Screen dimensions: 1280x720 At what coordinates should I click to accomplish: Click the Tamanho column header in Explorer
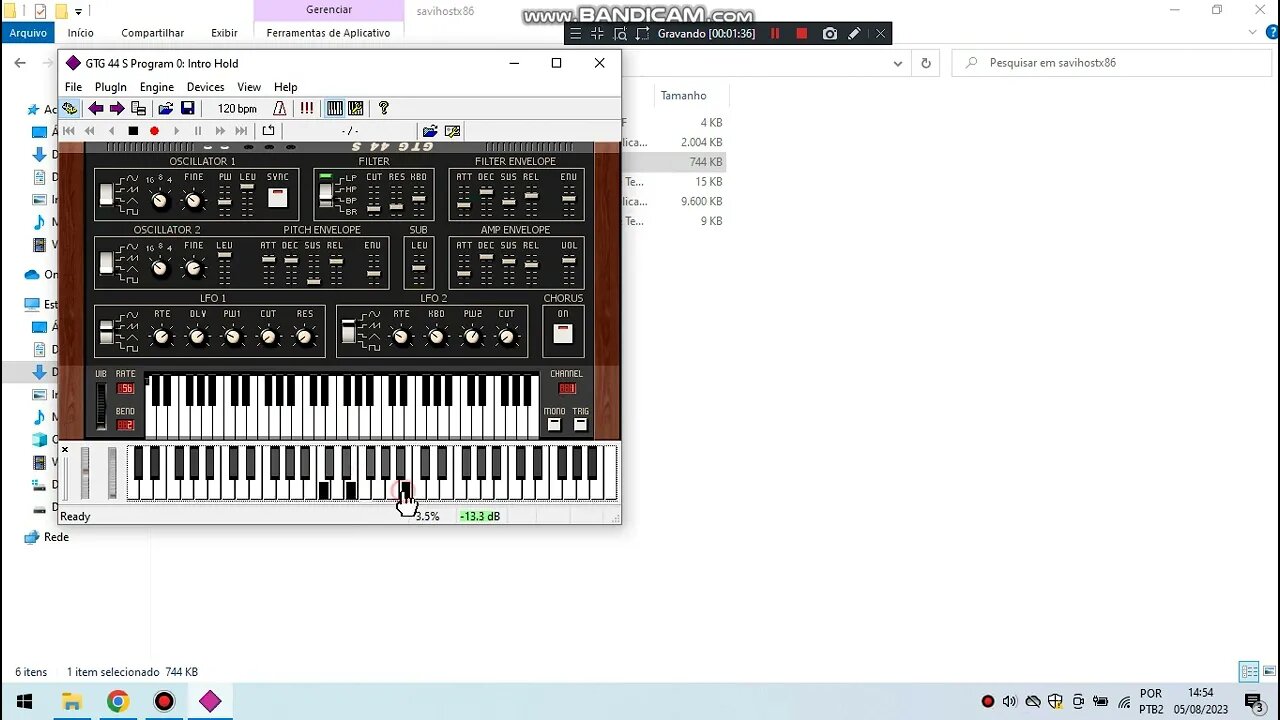click(683, 95)
